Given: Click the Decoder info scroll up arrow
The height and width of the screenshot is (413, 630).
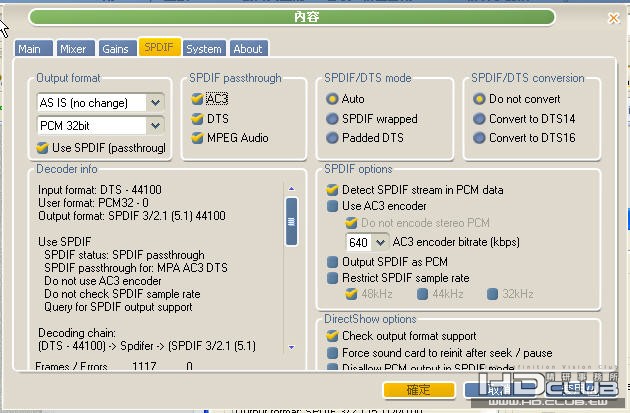Looking at the screenshot, I should point(292,188).
